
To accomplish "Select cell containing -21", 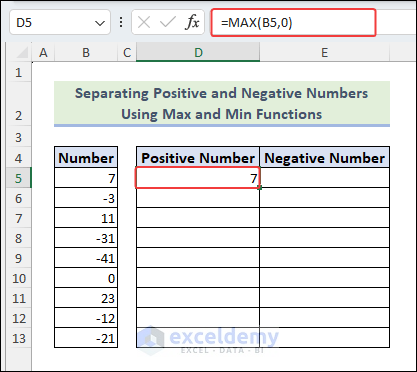I will (x=86, y=338).
